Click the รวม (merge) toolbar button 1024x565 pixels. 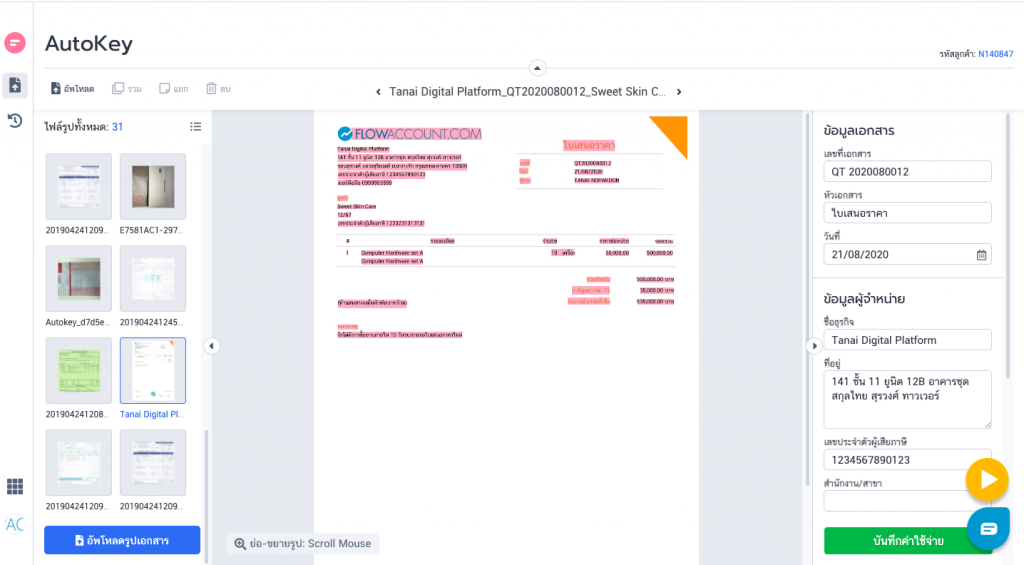[127, 89]
